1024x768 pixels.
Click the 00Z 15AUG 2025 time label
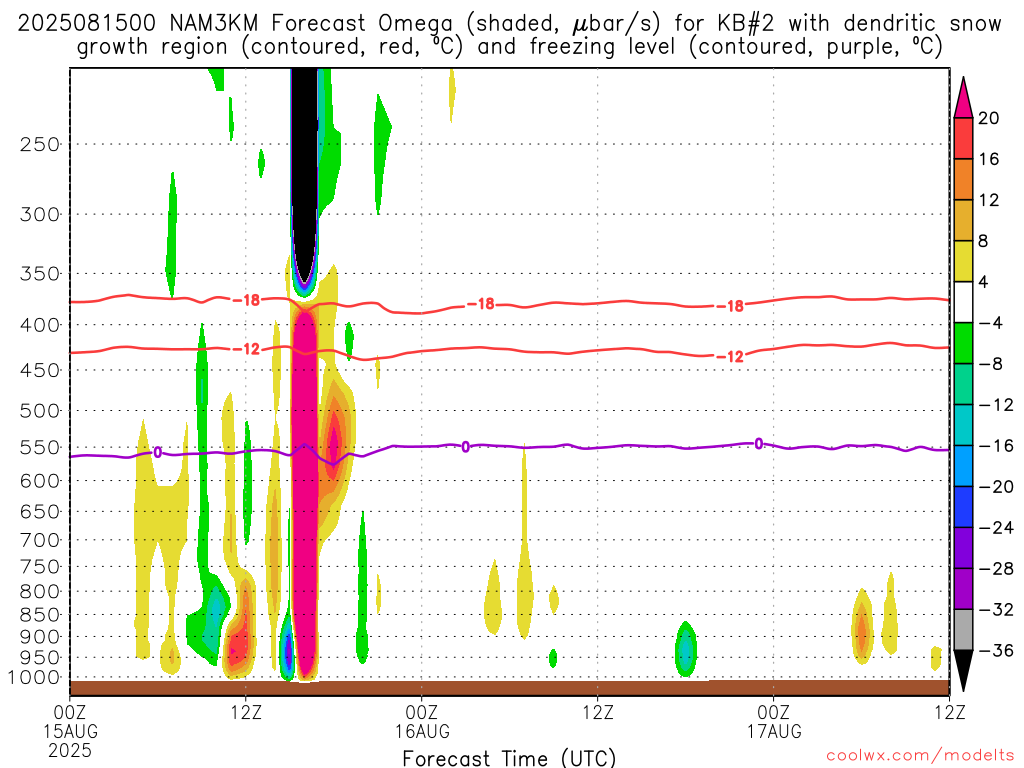[x=71, y=731]
